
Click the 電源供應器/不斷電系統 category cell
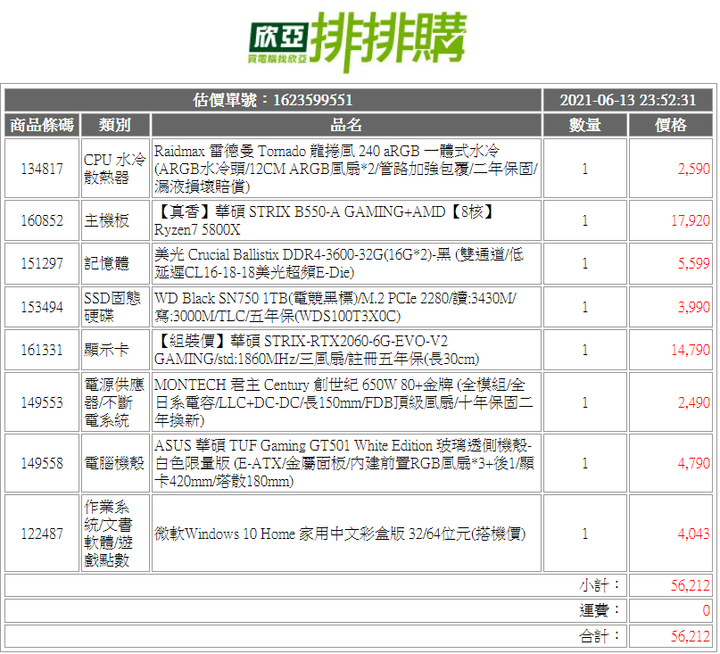tap(115, 402)
